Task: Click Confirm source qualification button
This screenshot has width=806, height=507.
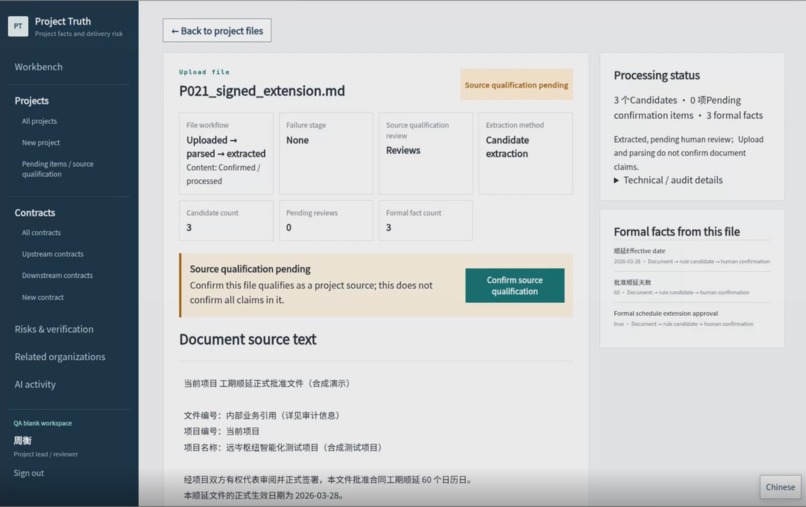Action: coord(515,285)
